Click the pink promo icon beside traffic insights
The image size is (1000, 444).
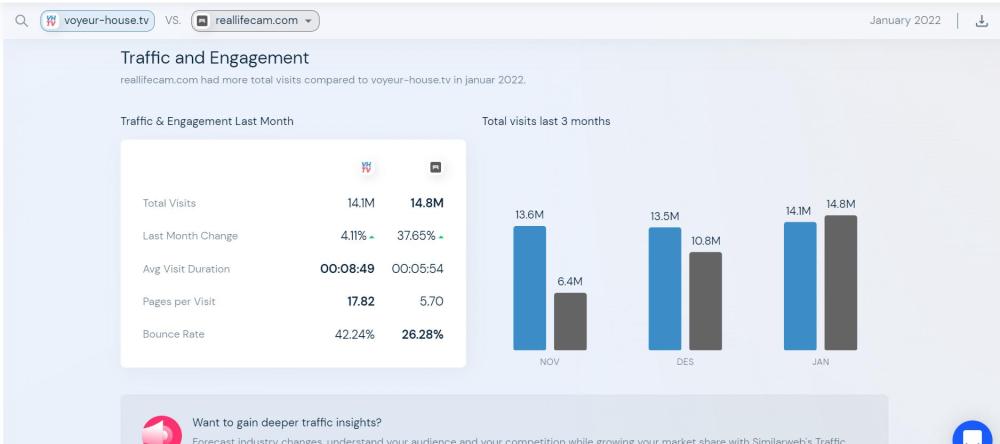[159, 430]
